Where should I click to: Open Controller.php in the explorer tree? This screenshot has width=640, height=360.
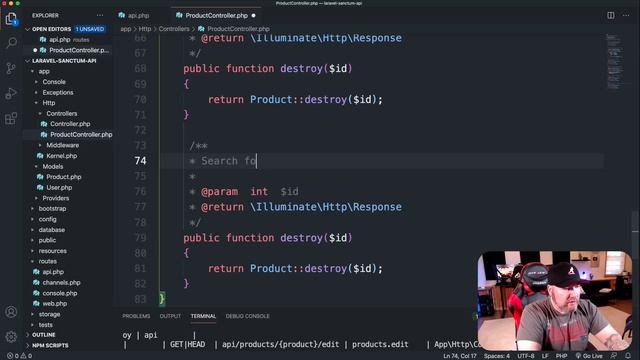70,124
